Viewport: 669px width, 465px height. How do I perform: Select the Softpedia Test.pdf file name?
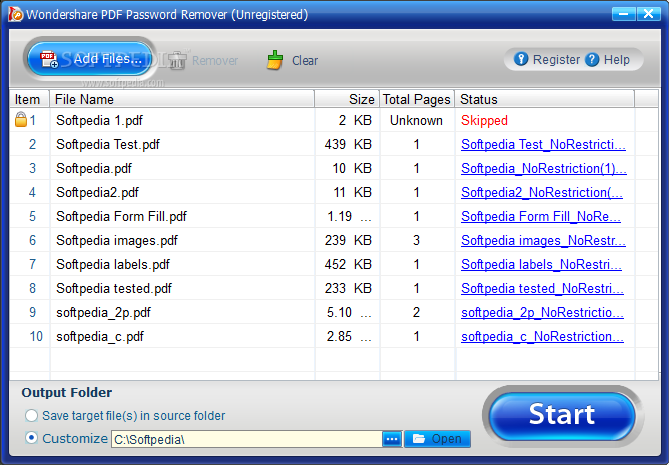[x=108, y=145]
